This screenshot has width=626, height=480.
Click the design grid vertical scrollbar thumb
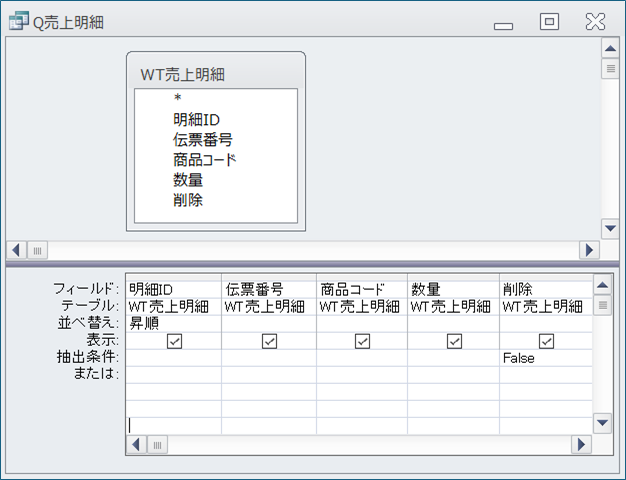[x=602, y=305]
